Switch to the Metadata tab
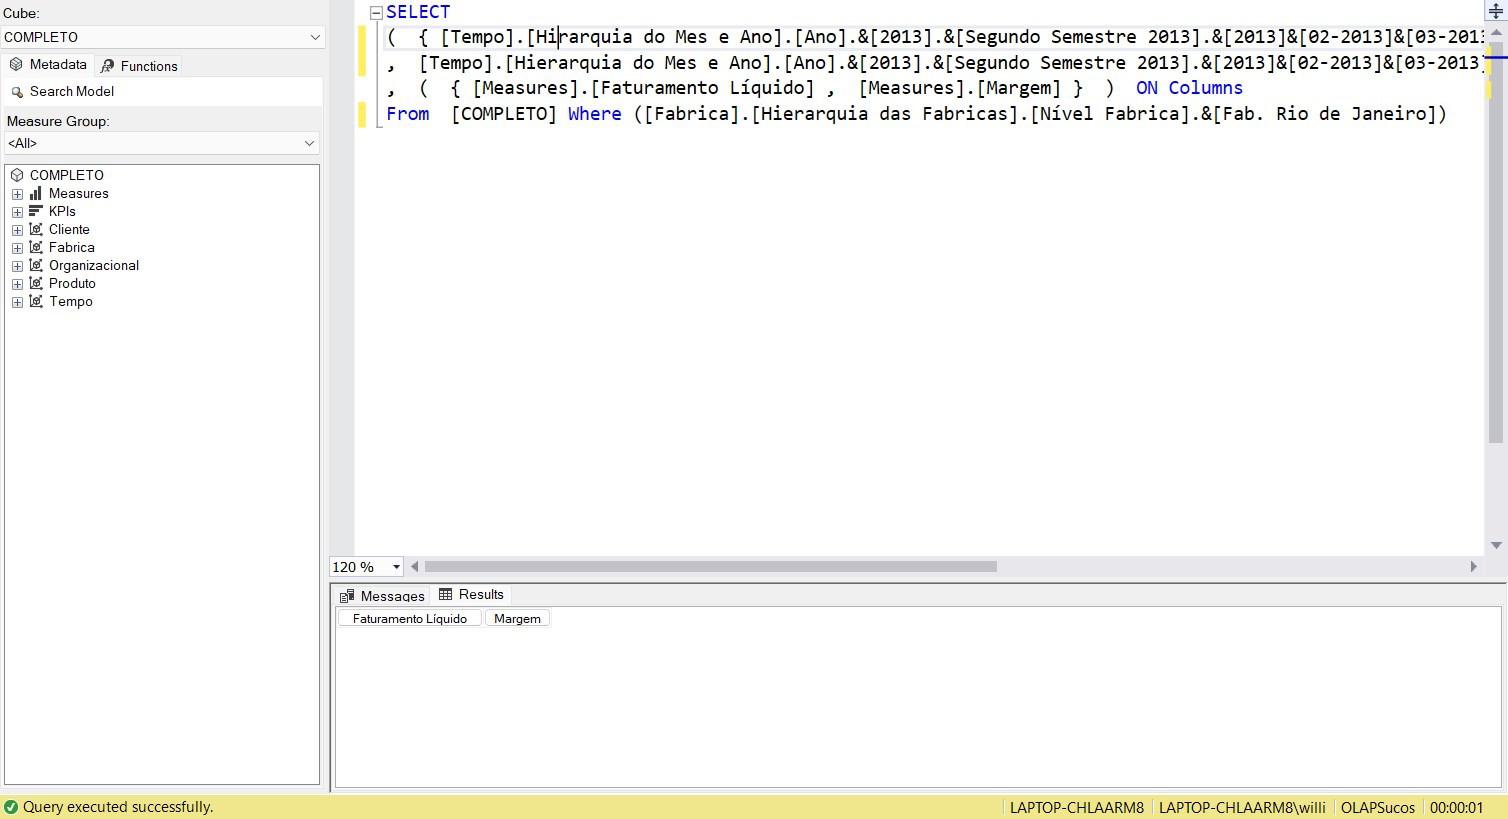This screenshot has height=819, width=1508. (x=47, y=64)
